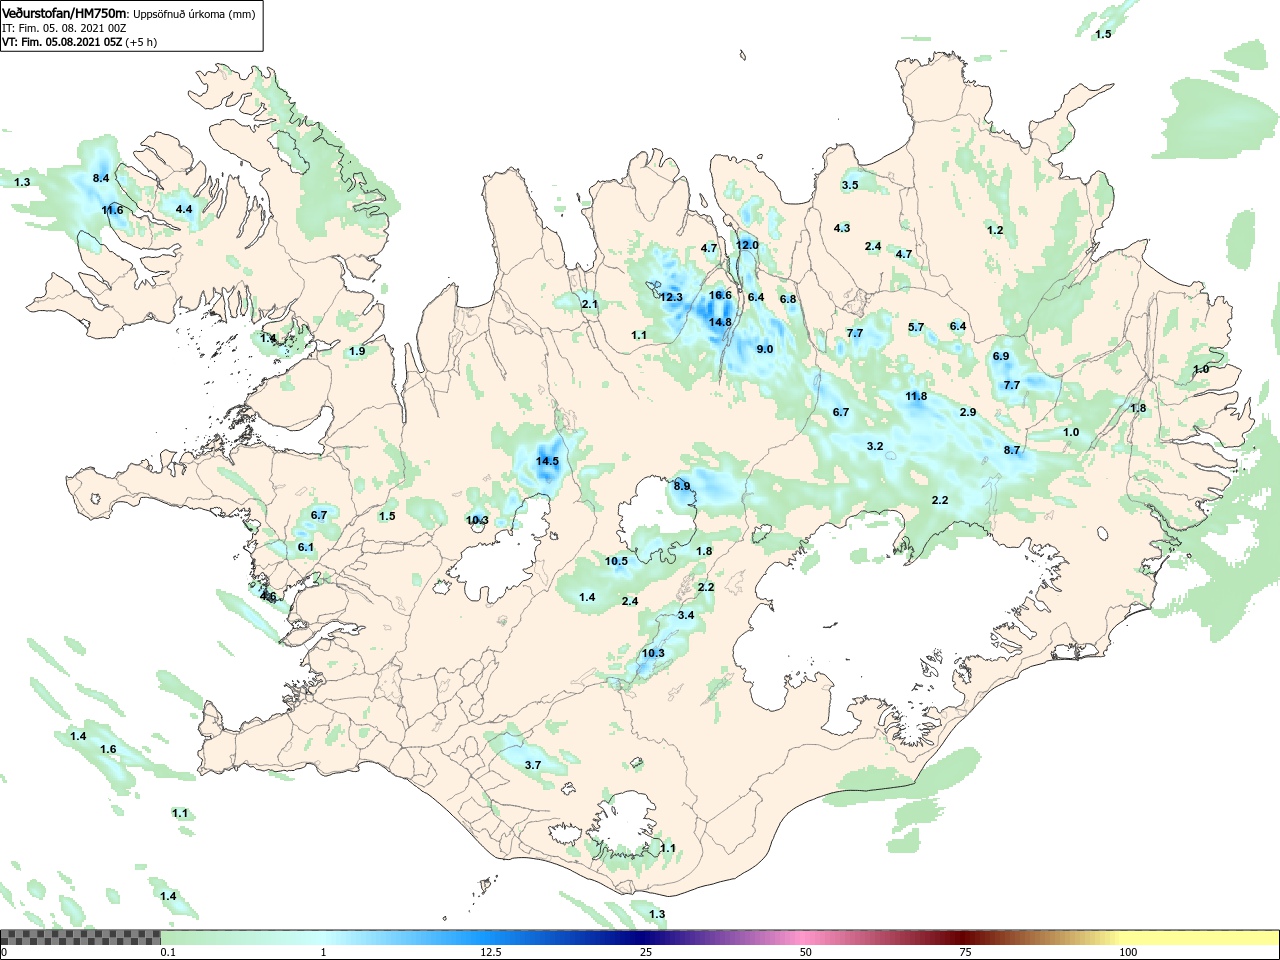Image resolution: width=1280 pixels, height=960 pixels.
Task: Click the 1.6 value offshore southwest
Action: 108,749
